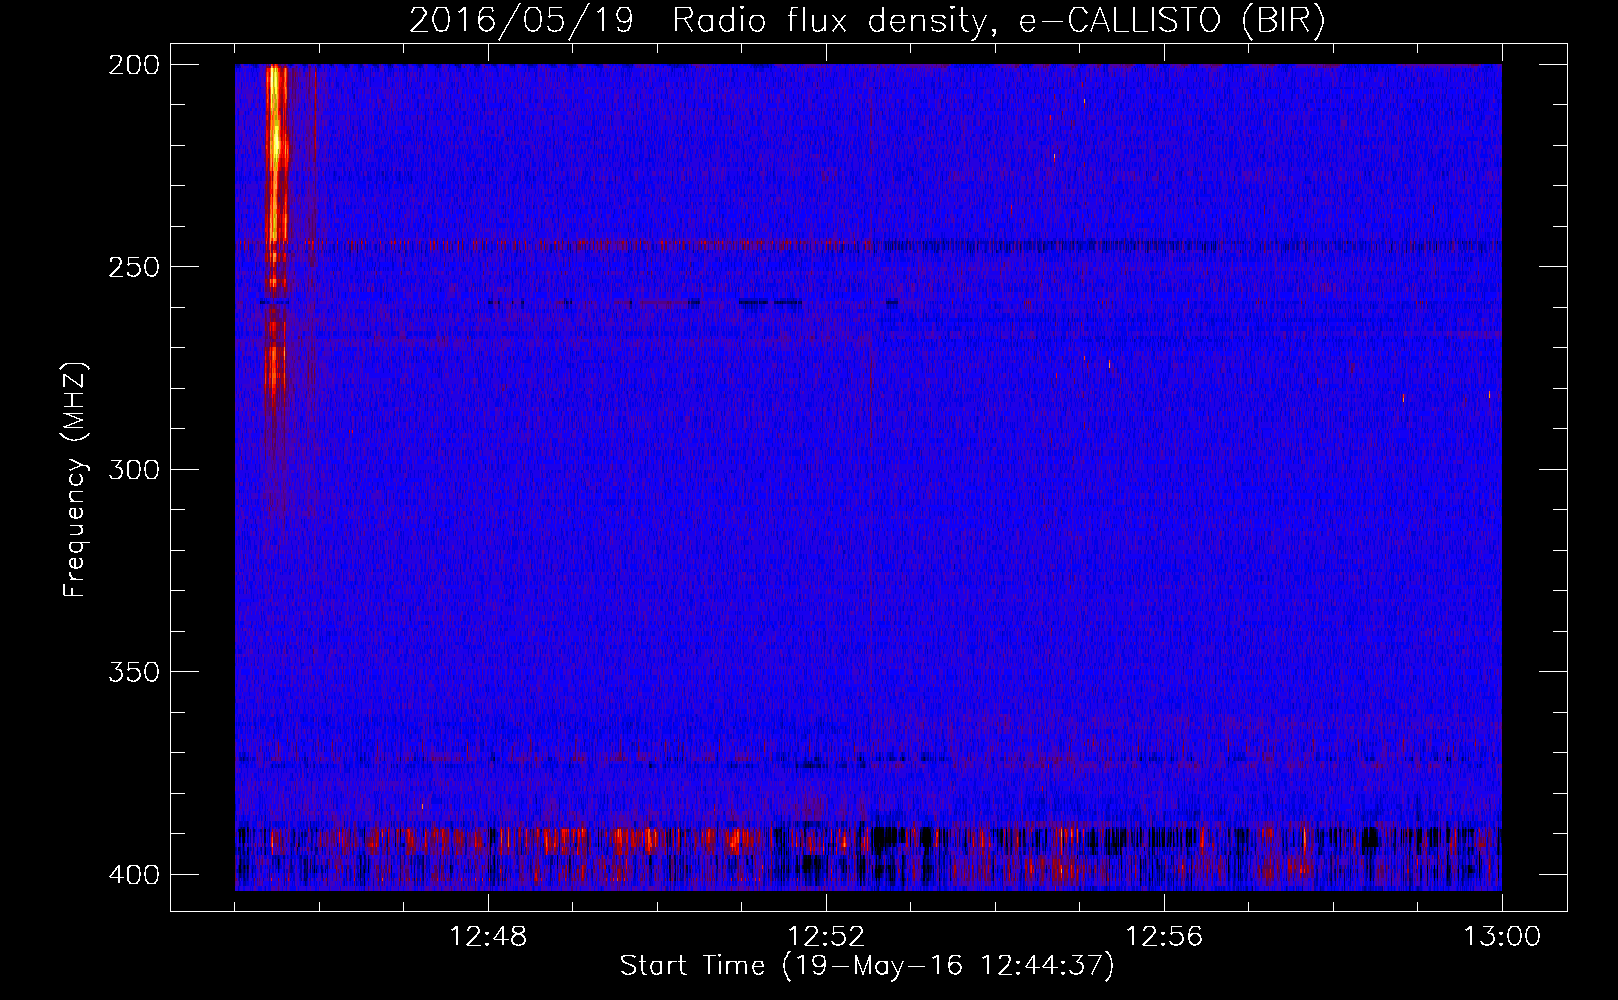This screenshot has height=1000, width=1618.
Task: Click the 200 frequency tick label
Action: pyautogui.click(x=133, y=65)
